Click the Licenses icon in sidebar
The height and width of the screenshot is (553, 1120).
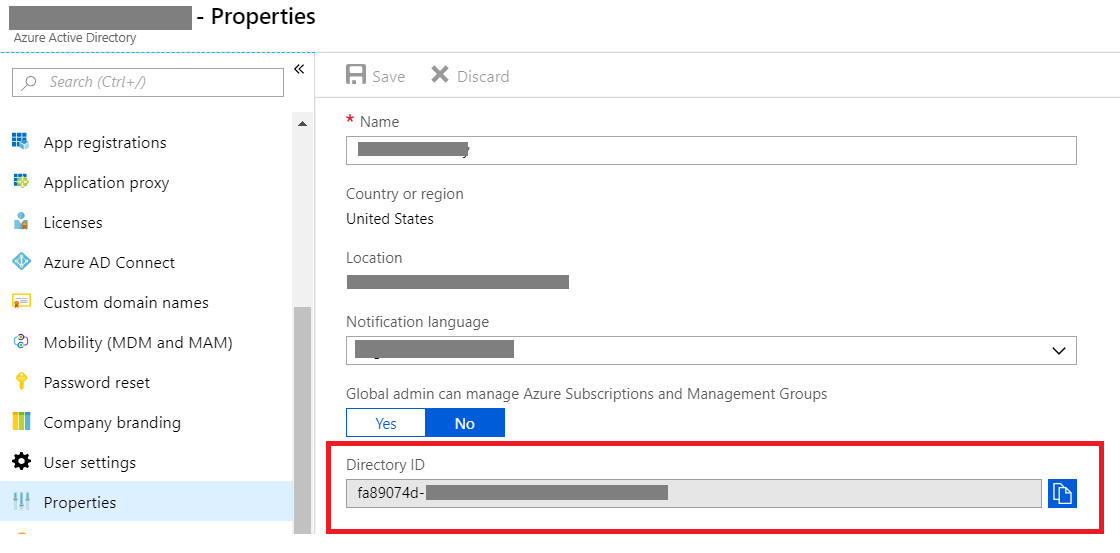[21, 222]
